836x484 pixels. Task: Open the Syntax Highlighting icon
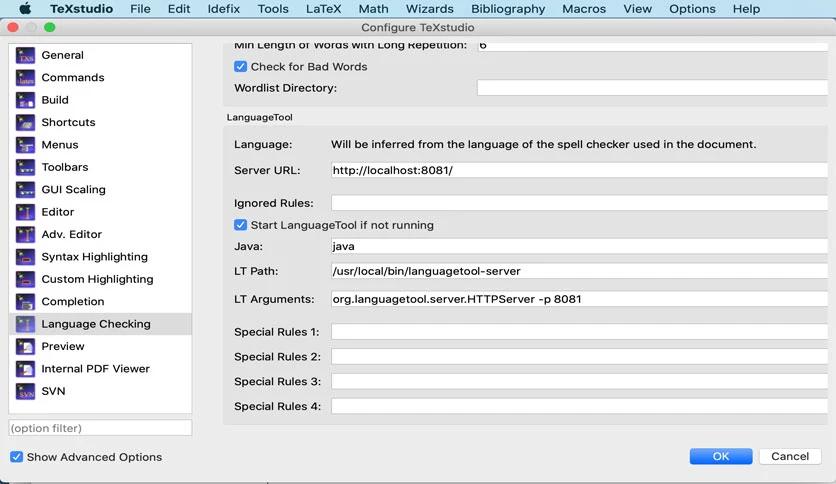(25, 256)
